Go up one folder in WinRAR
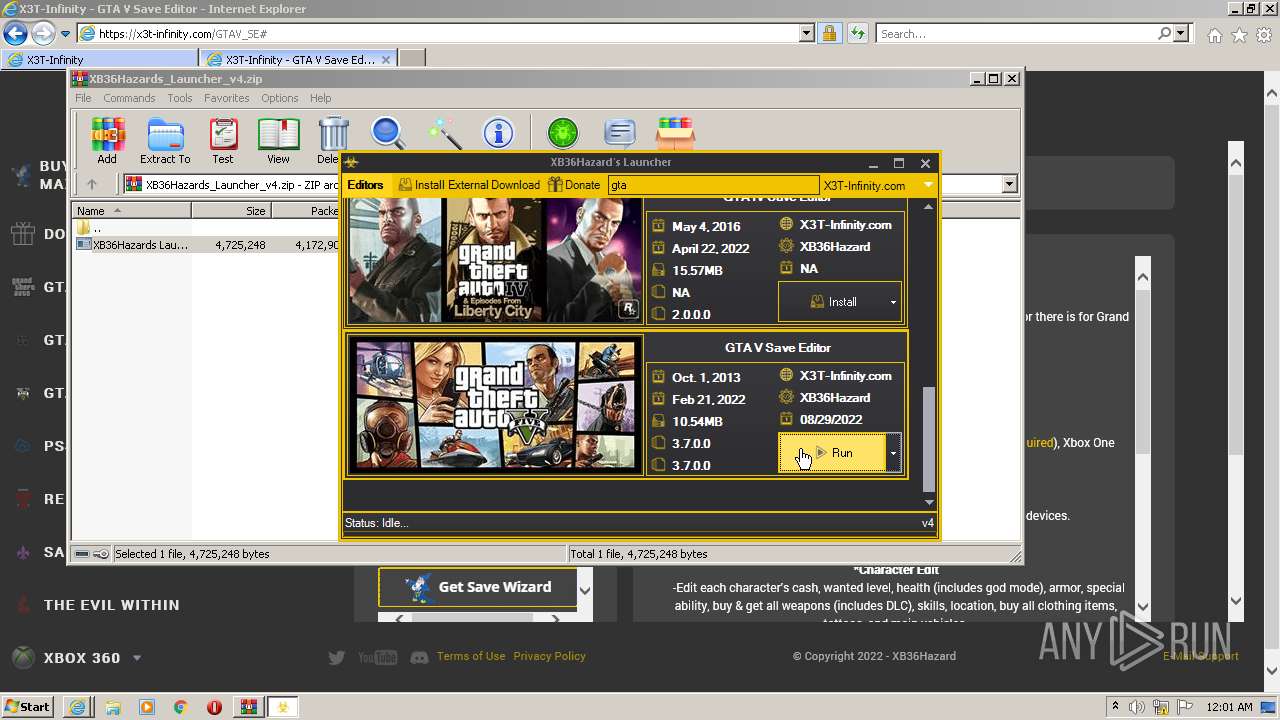Screen dimensions: 1280x720 (92, 184)
